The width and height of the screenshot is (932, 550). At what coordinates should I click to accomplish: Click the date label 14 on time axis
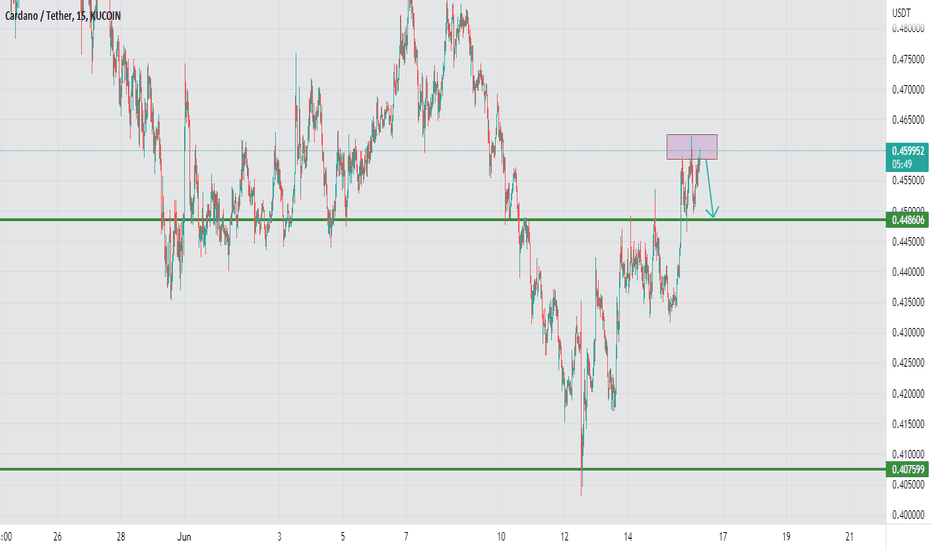[x=628, y=537]
